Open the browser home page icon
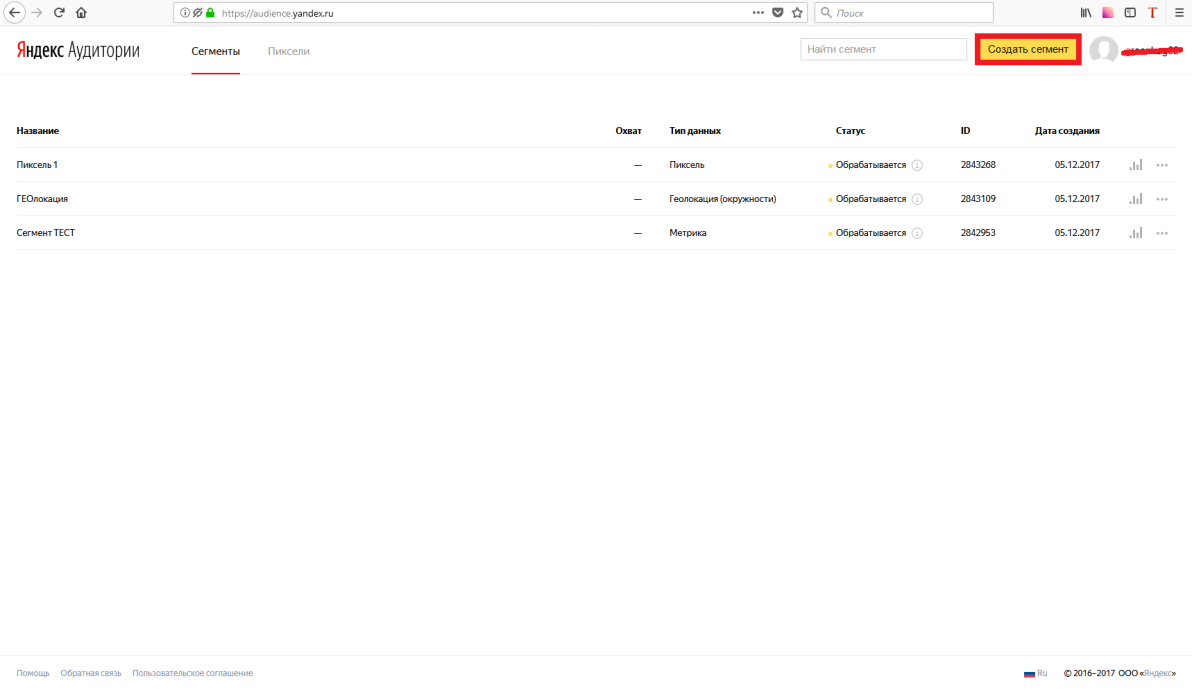Viewport: 1192px width, 690px height. 81,13
